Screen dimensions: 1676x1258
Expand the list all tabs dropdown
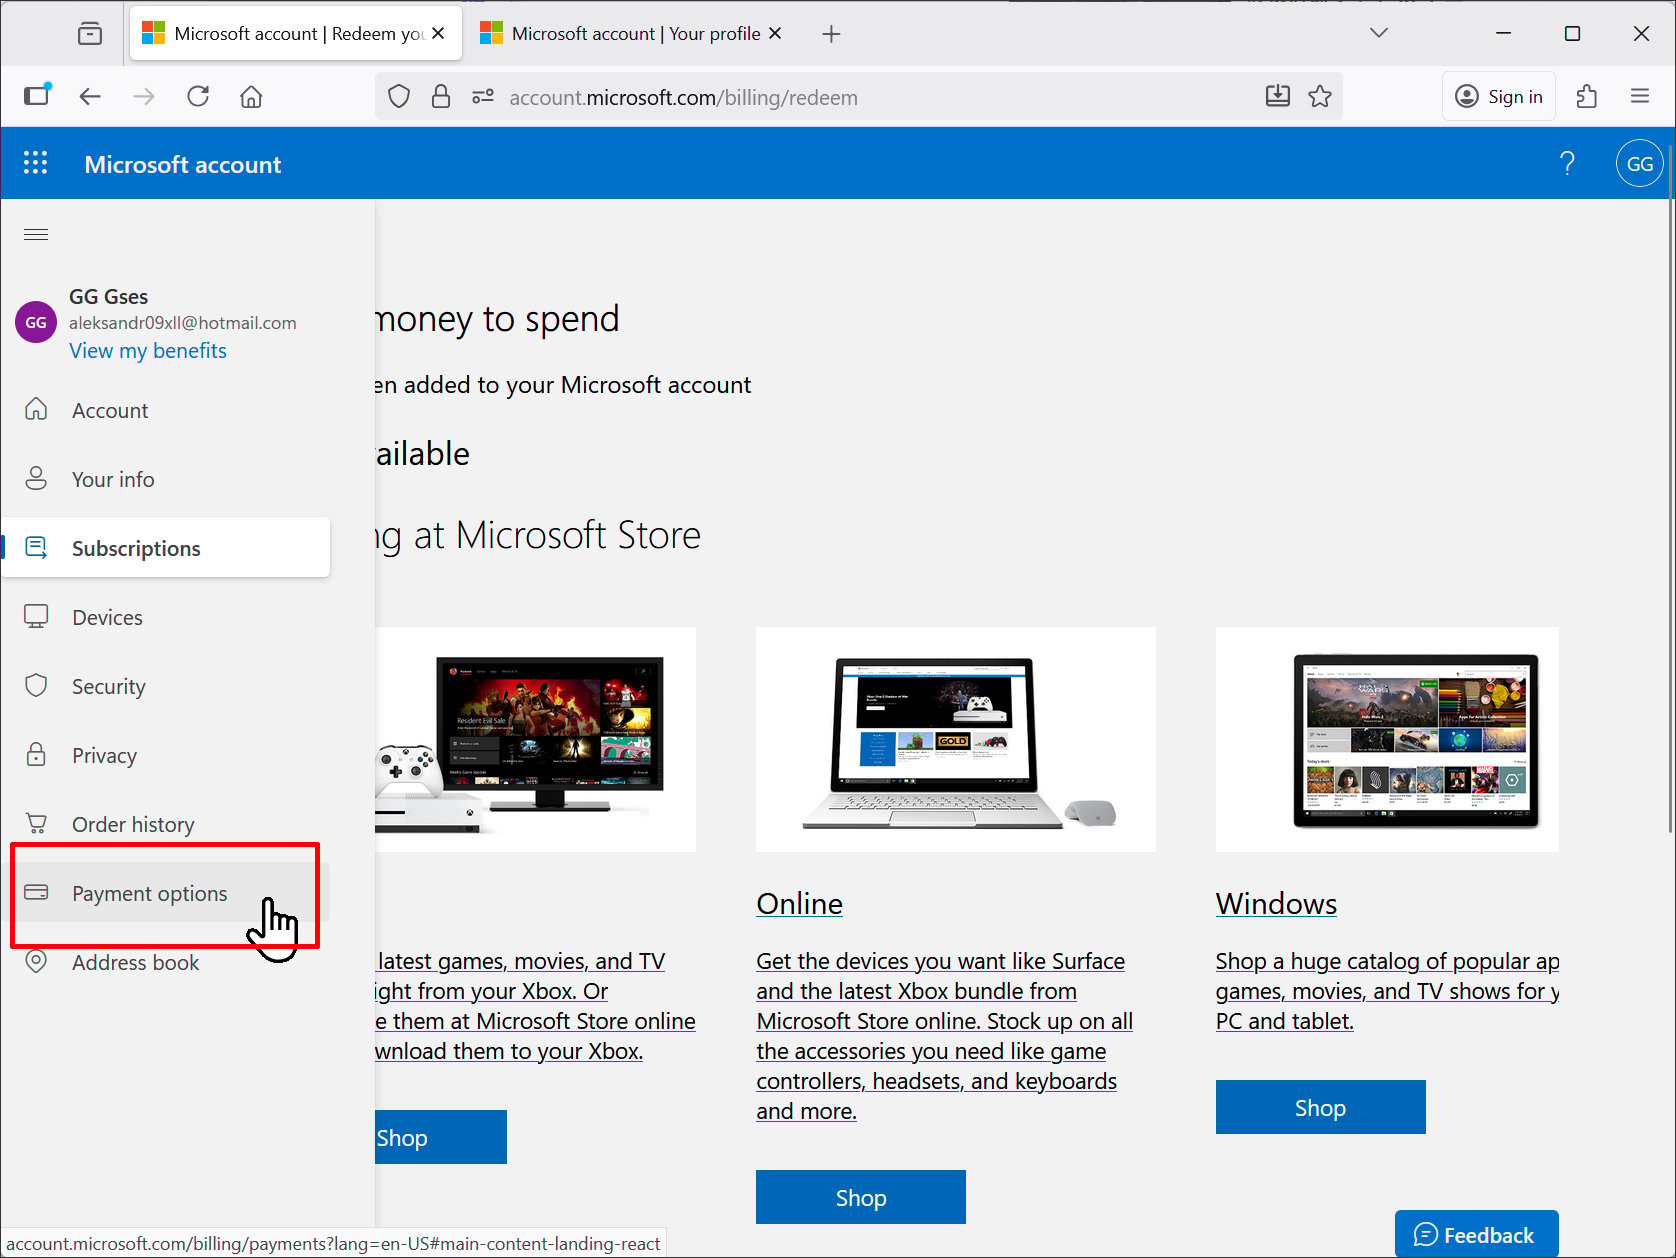(x=1379, y=33)
